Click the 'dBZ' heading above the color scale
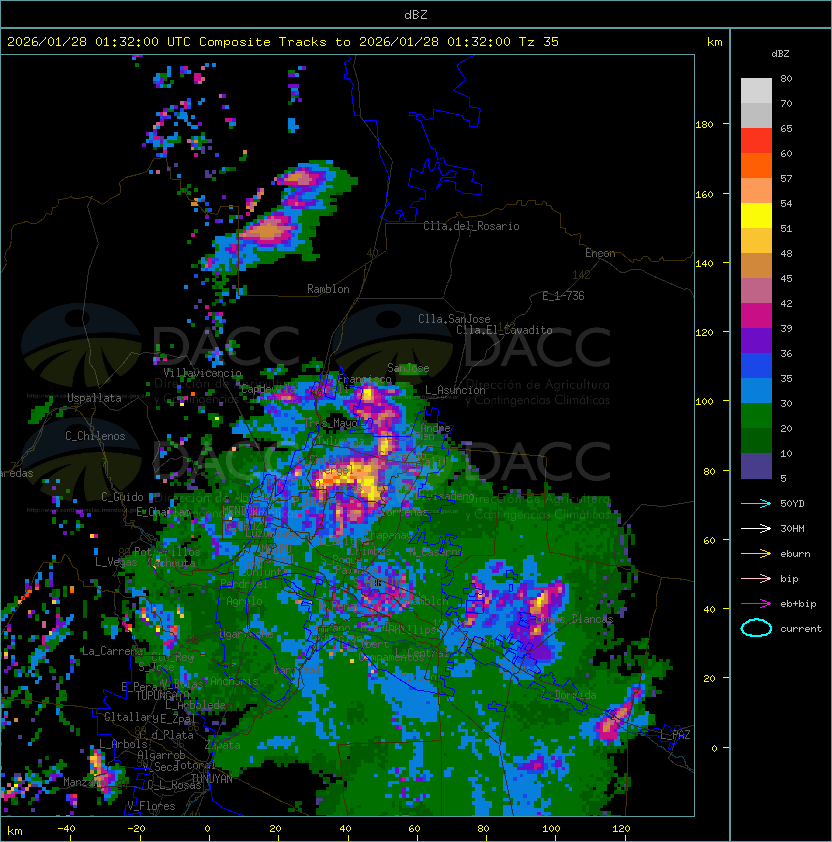 [x=780, y=54]
